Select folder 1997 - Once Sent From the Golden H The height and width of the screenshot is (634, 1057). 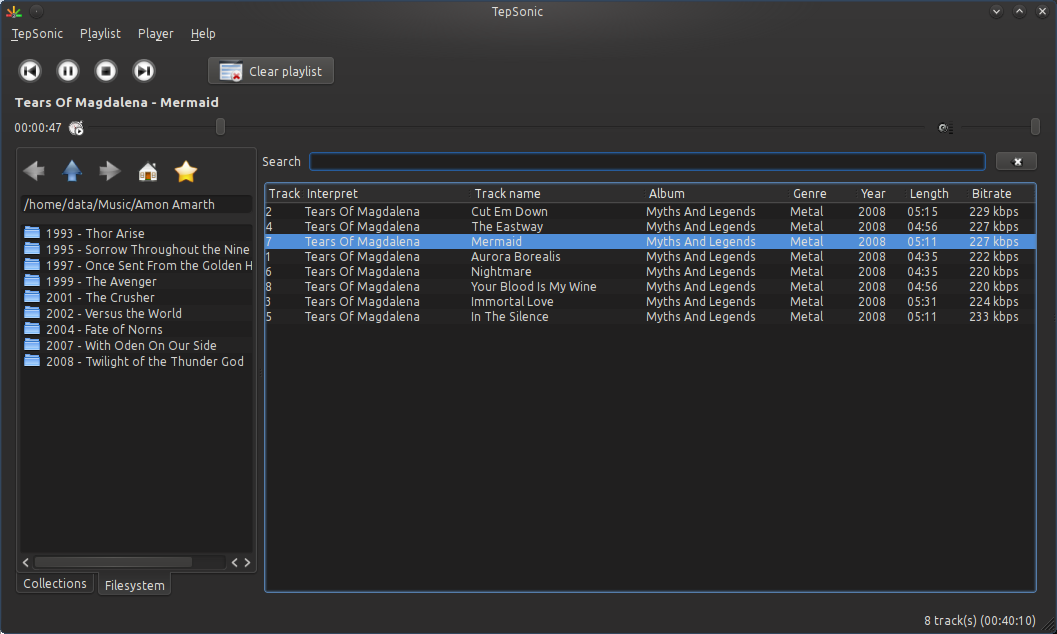pos(137,265)
